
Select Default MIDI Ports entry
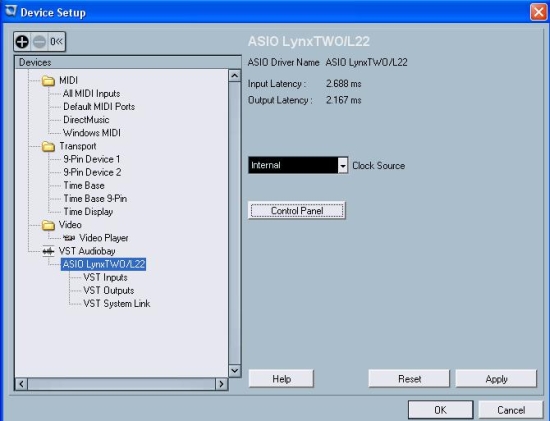99,107
